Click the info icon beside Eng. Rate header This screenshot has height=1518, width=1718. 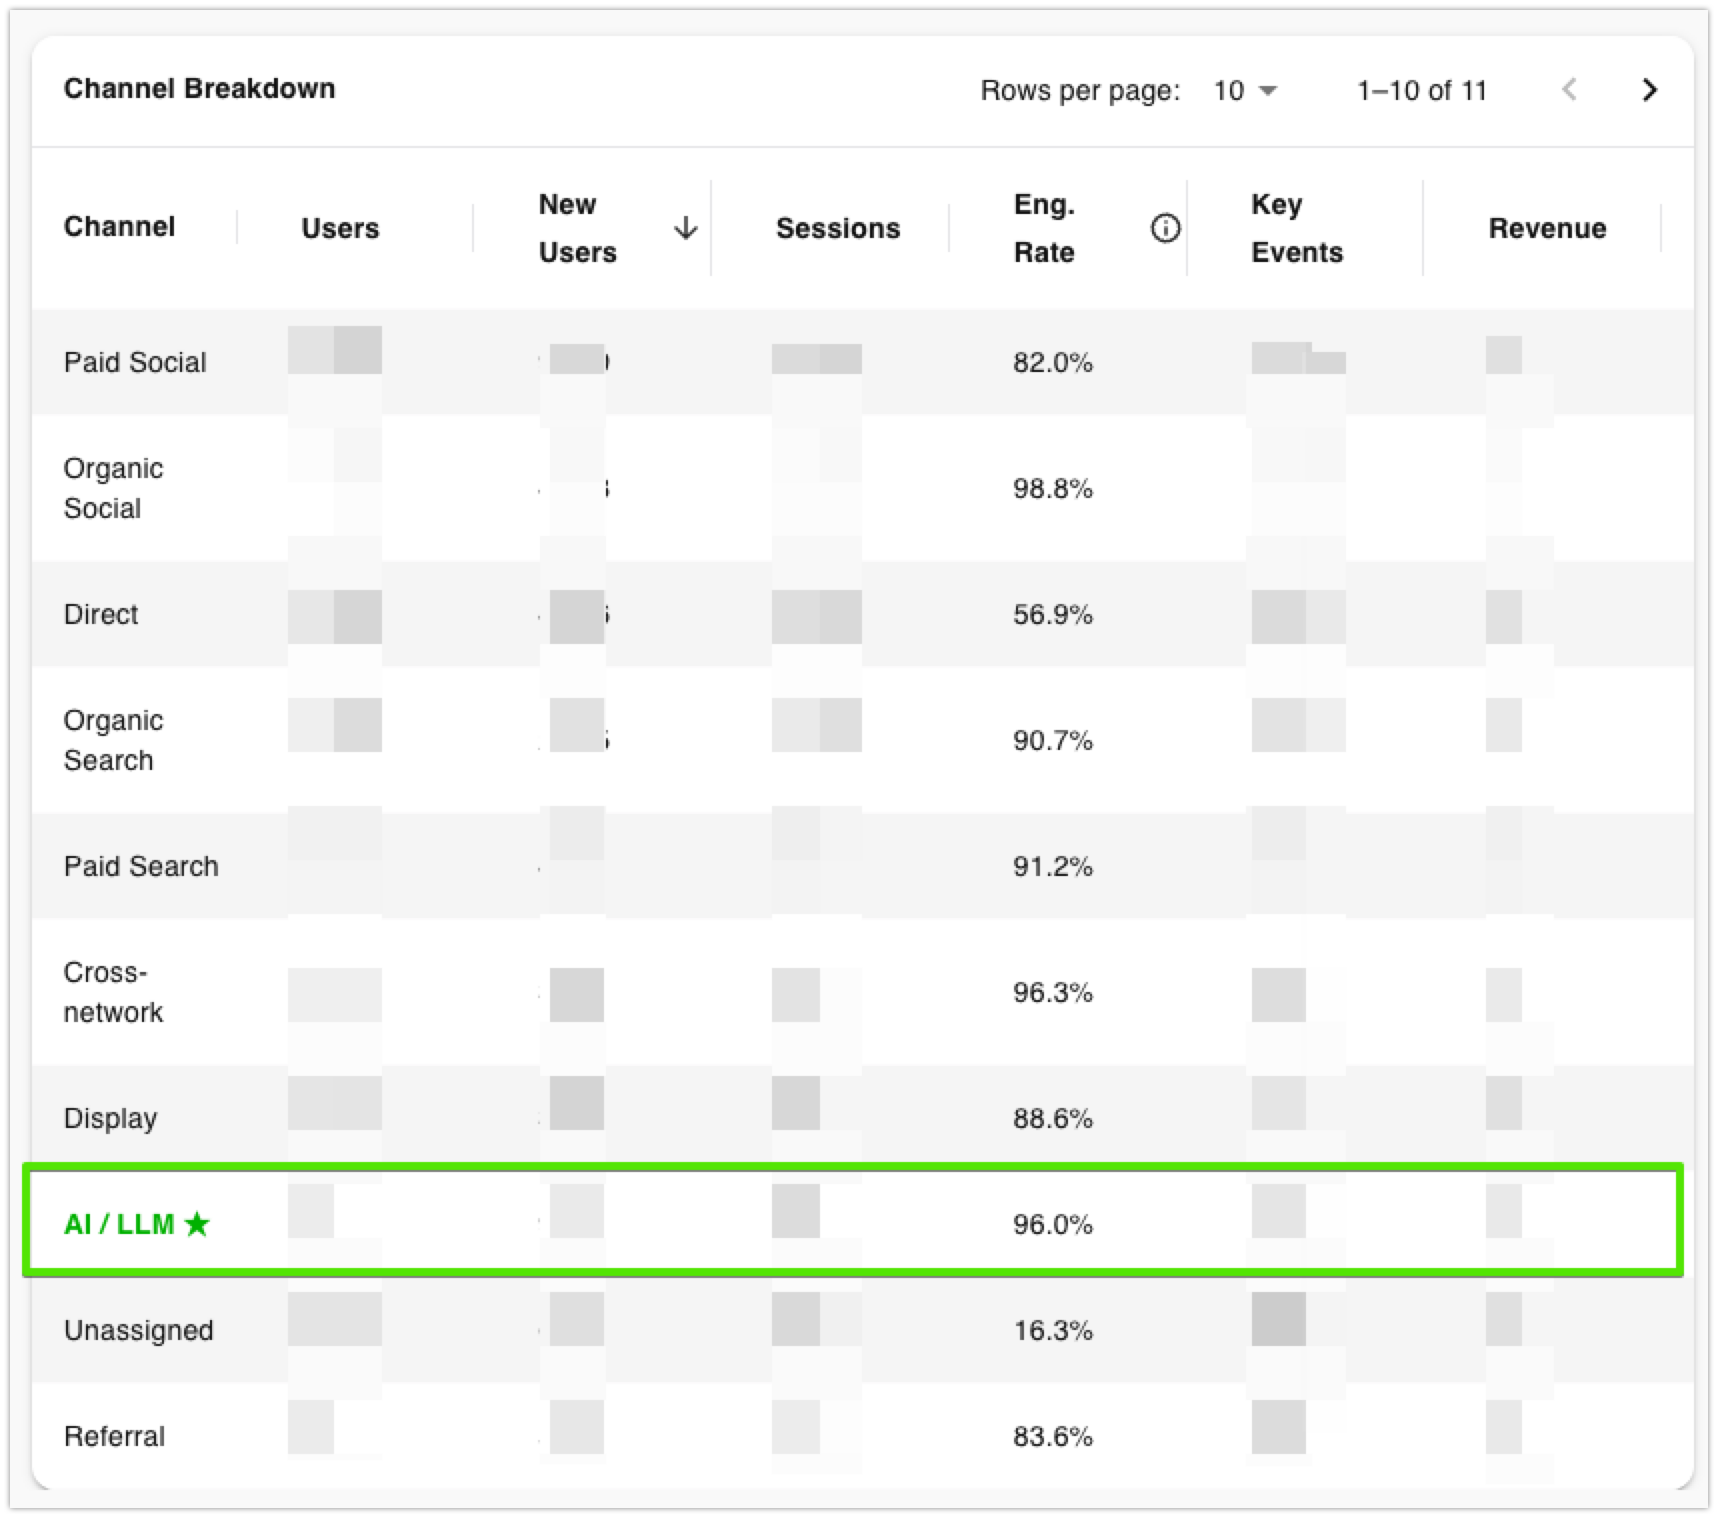[x=1164, y=228]
